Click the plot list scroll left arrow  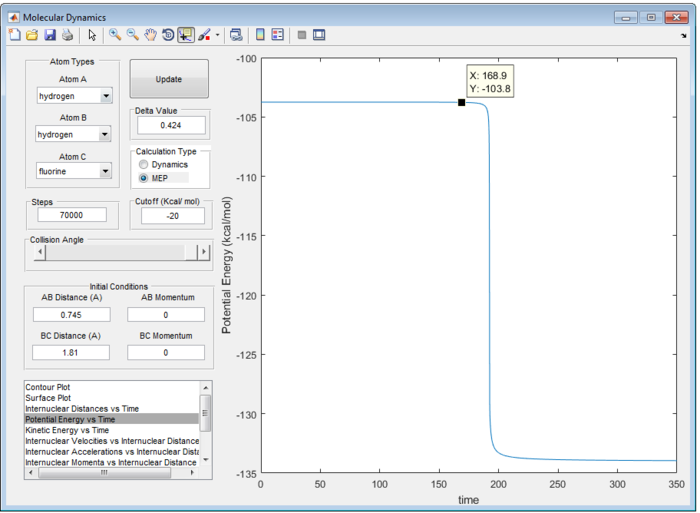[x=30, y=472]
